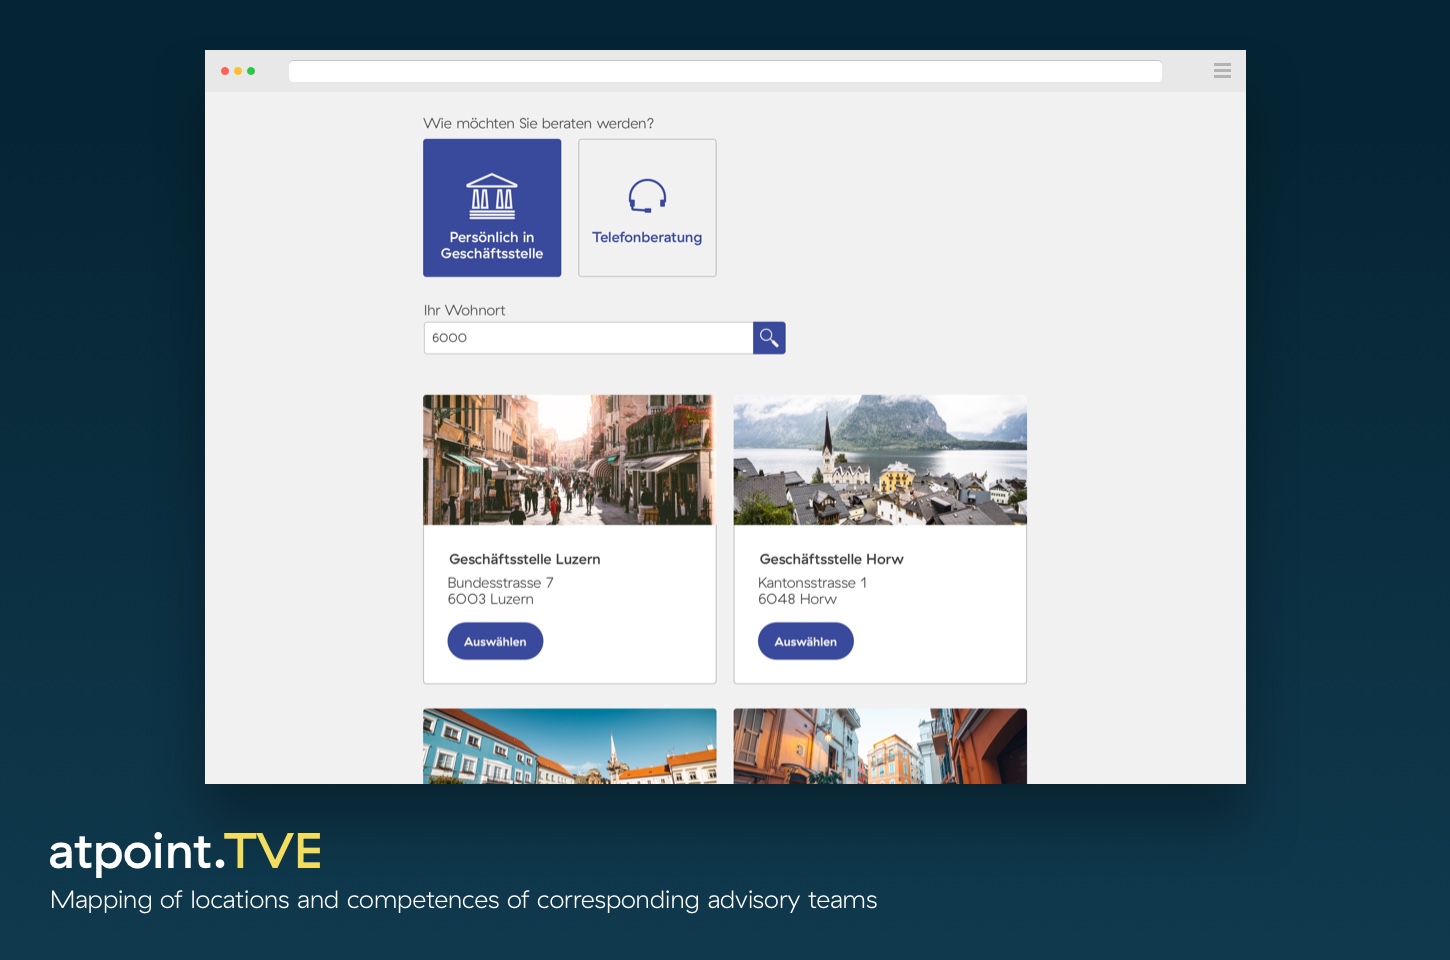Screen dimensions: 1450x960
Task: Click the yellow minimize window dot
Action: pyautogui.click(x=238, y=71)
